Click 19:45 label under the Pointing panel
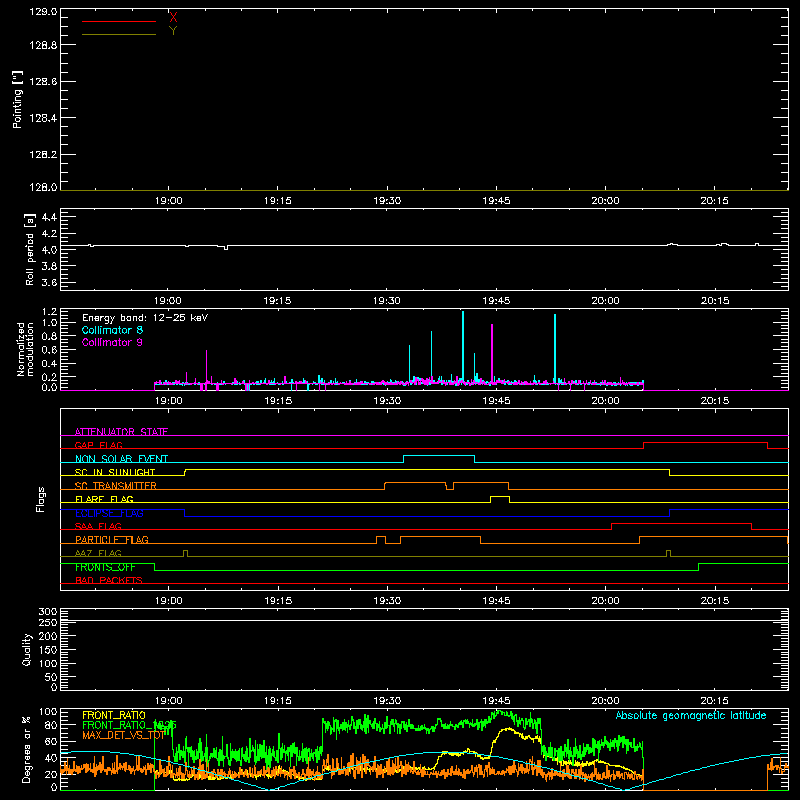This screenshot has width=800, height=800. click(496, 201)
